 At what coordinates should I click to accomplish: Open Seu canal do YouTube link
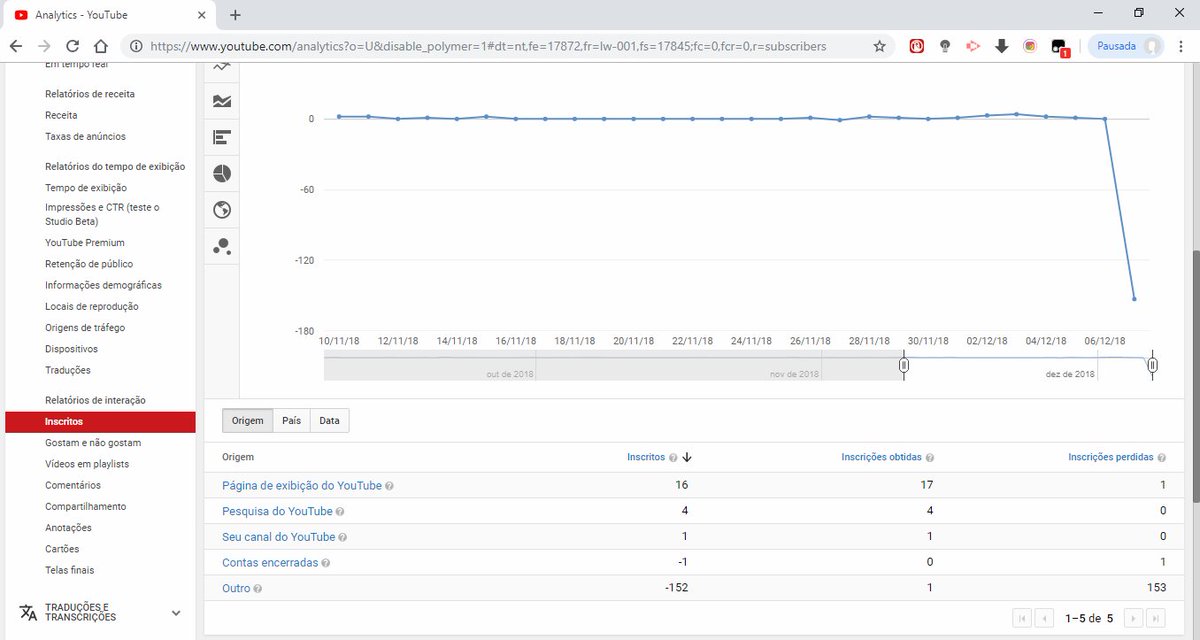click(x=279, y=537)
